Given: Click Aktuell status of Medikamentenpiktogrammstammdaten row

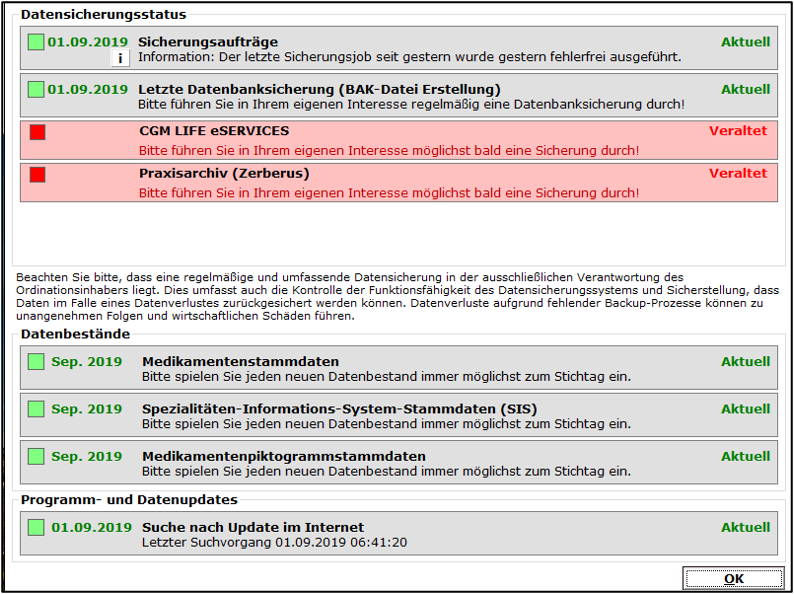Looking at the screenshot, I should [x=746, y=456].
